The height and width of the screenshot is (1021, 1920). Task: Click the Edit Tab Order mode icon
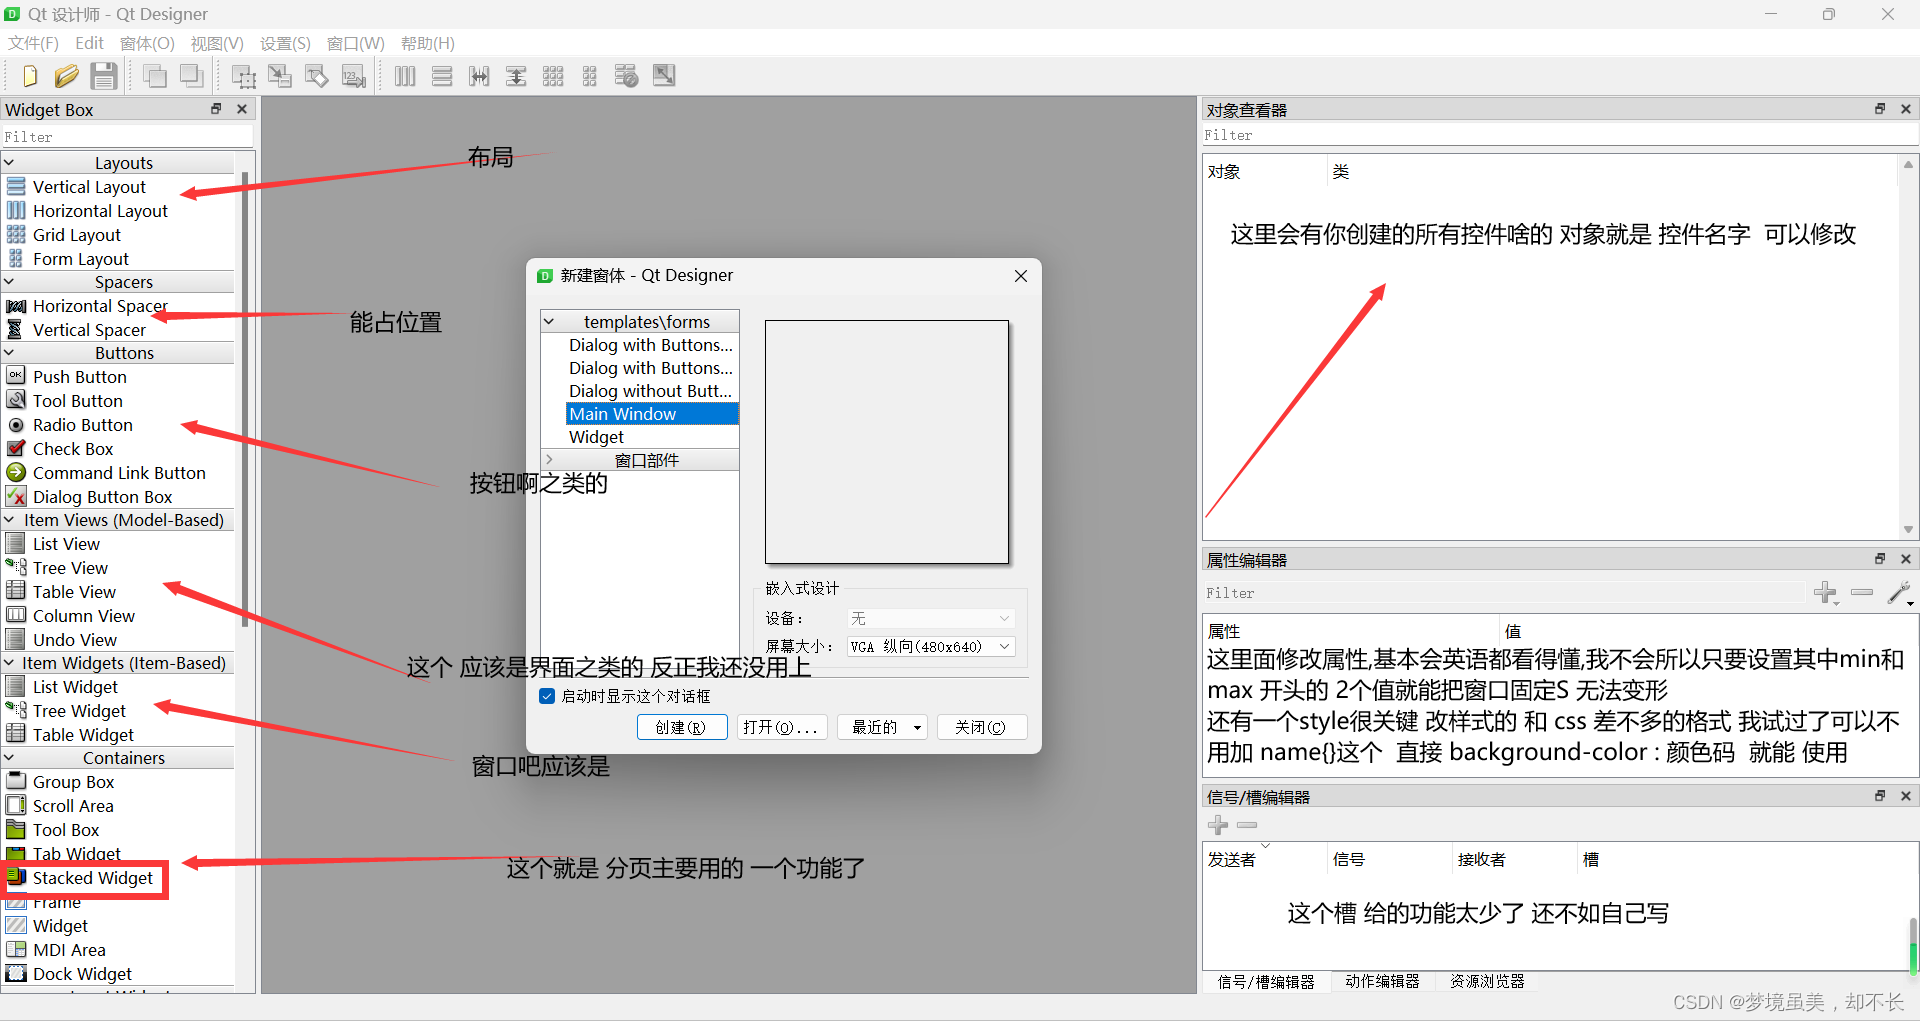pyautogui.click(x=353, y=75)
